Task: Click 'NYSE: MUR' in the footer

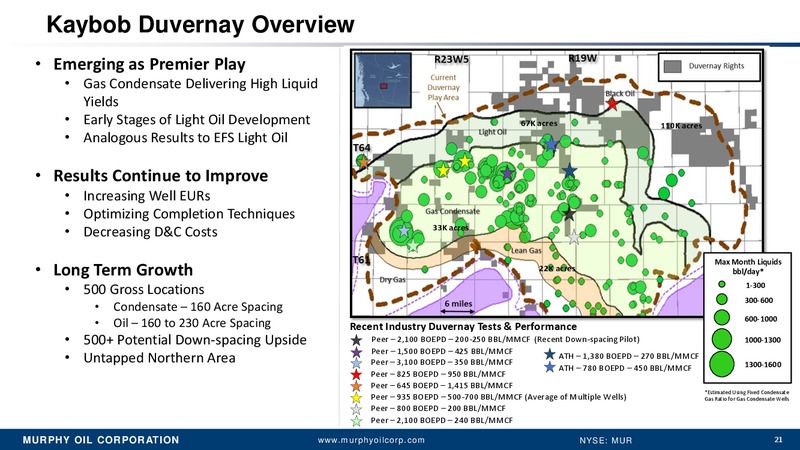Action: click(x=606, y=440)
